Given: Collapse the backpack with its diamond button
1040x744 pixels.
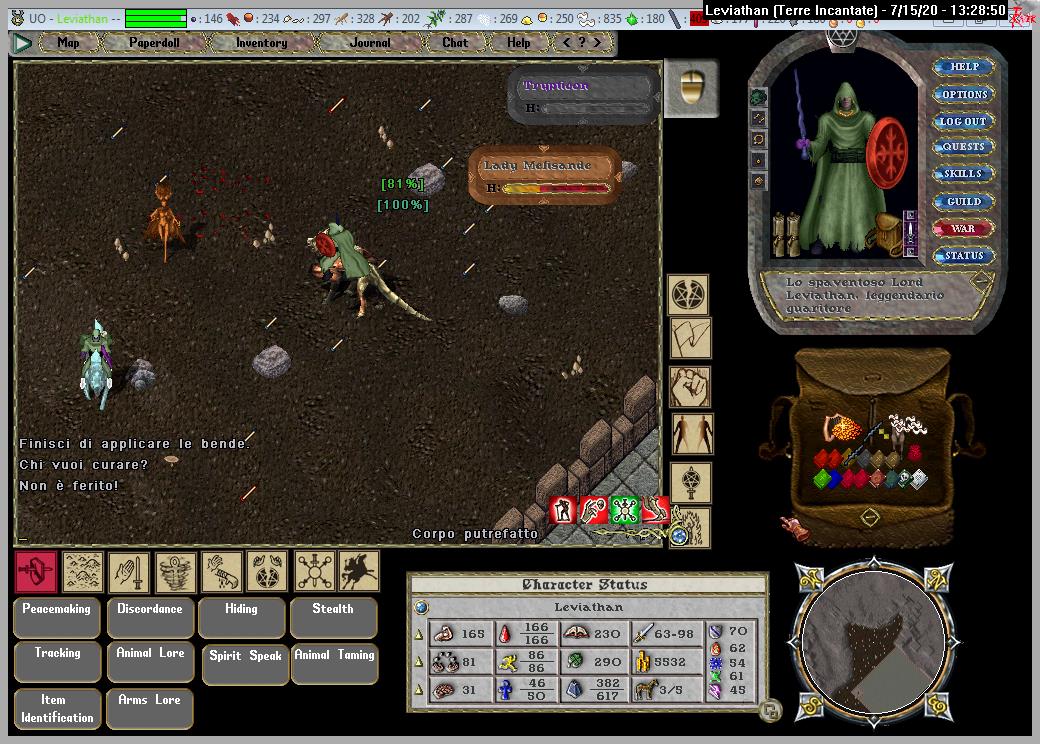Looking at the screenshot, I should [870, 517].
